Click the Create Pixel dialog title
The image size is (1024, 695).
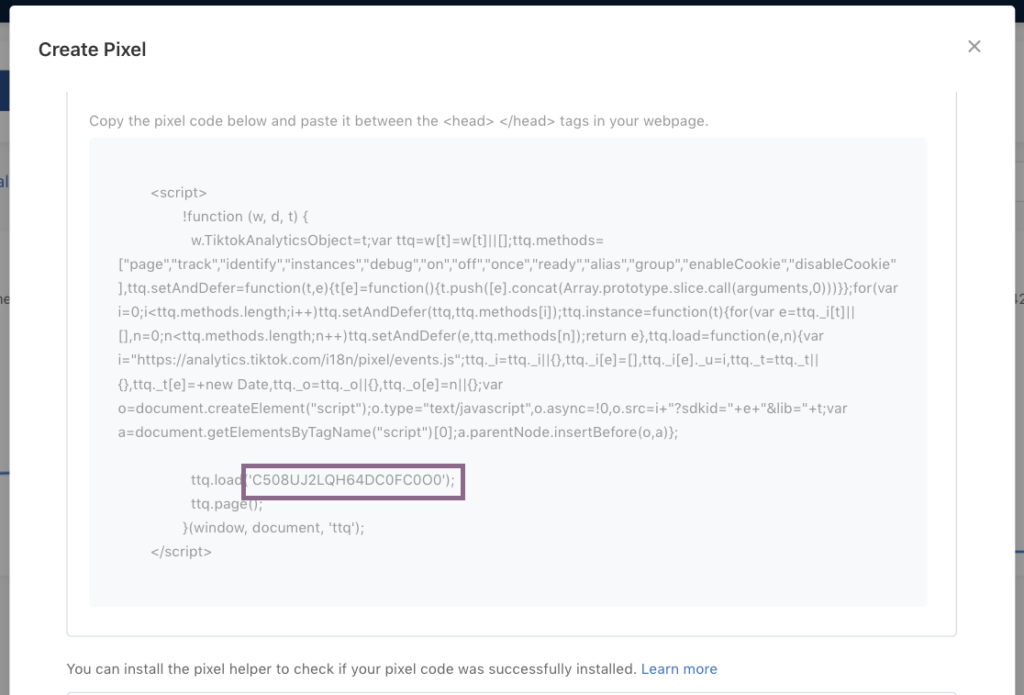(92, 50)
